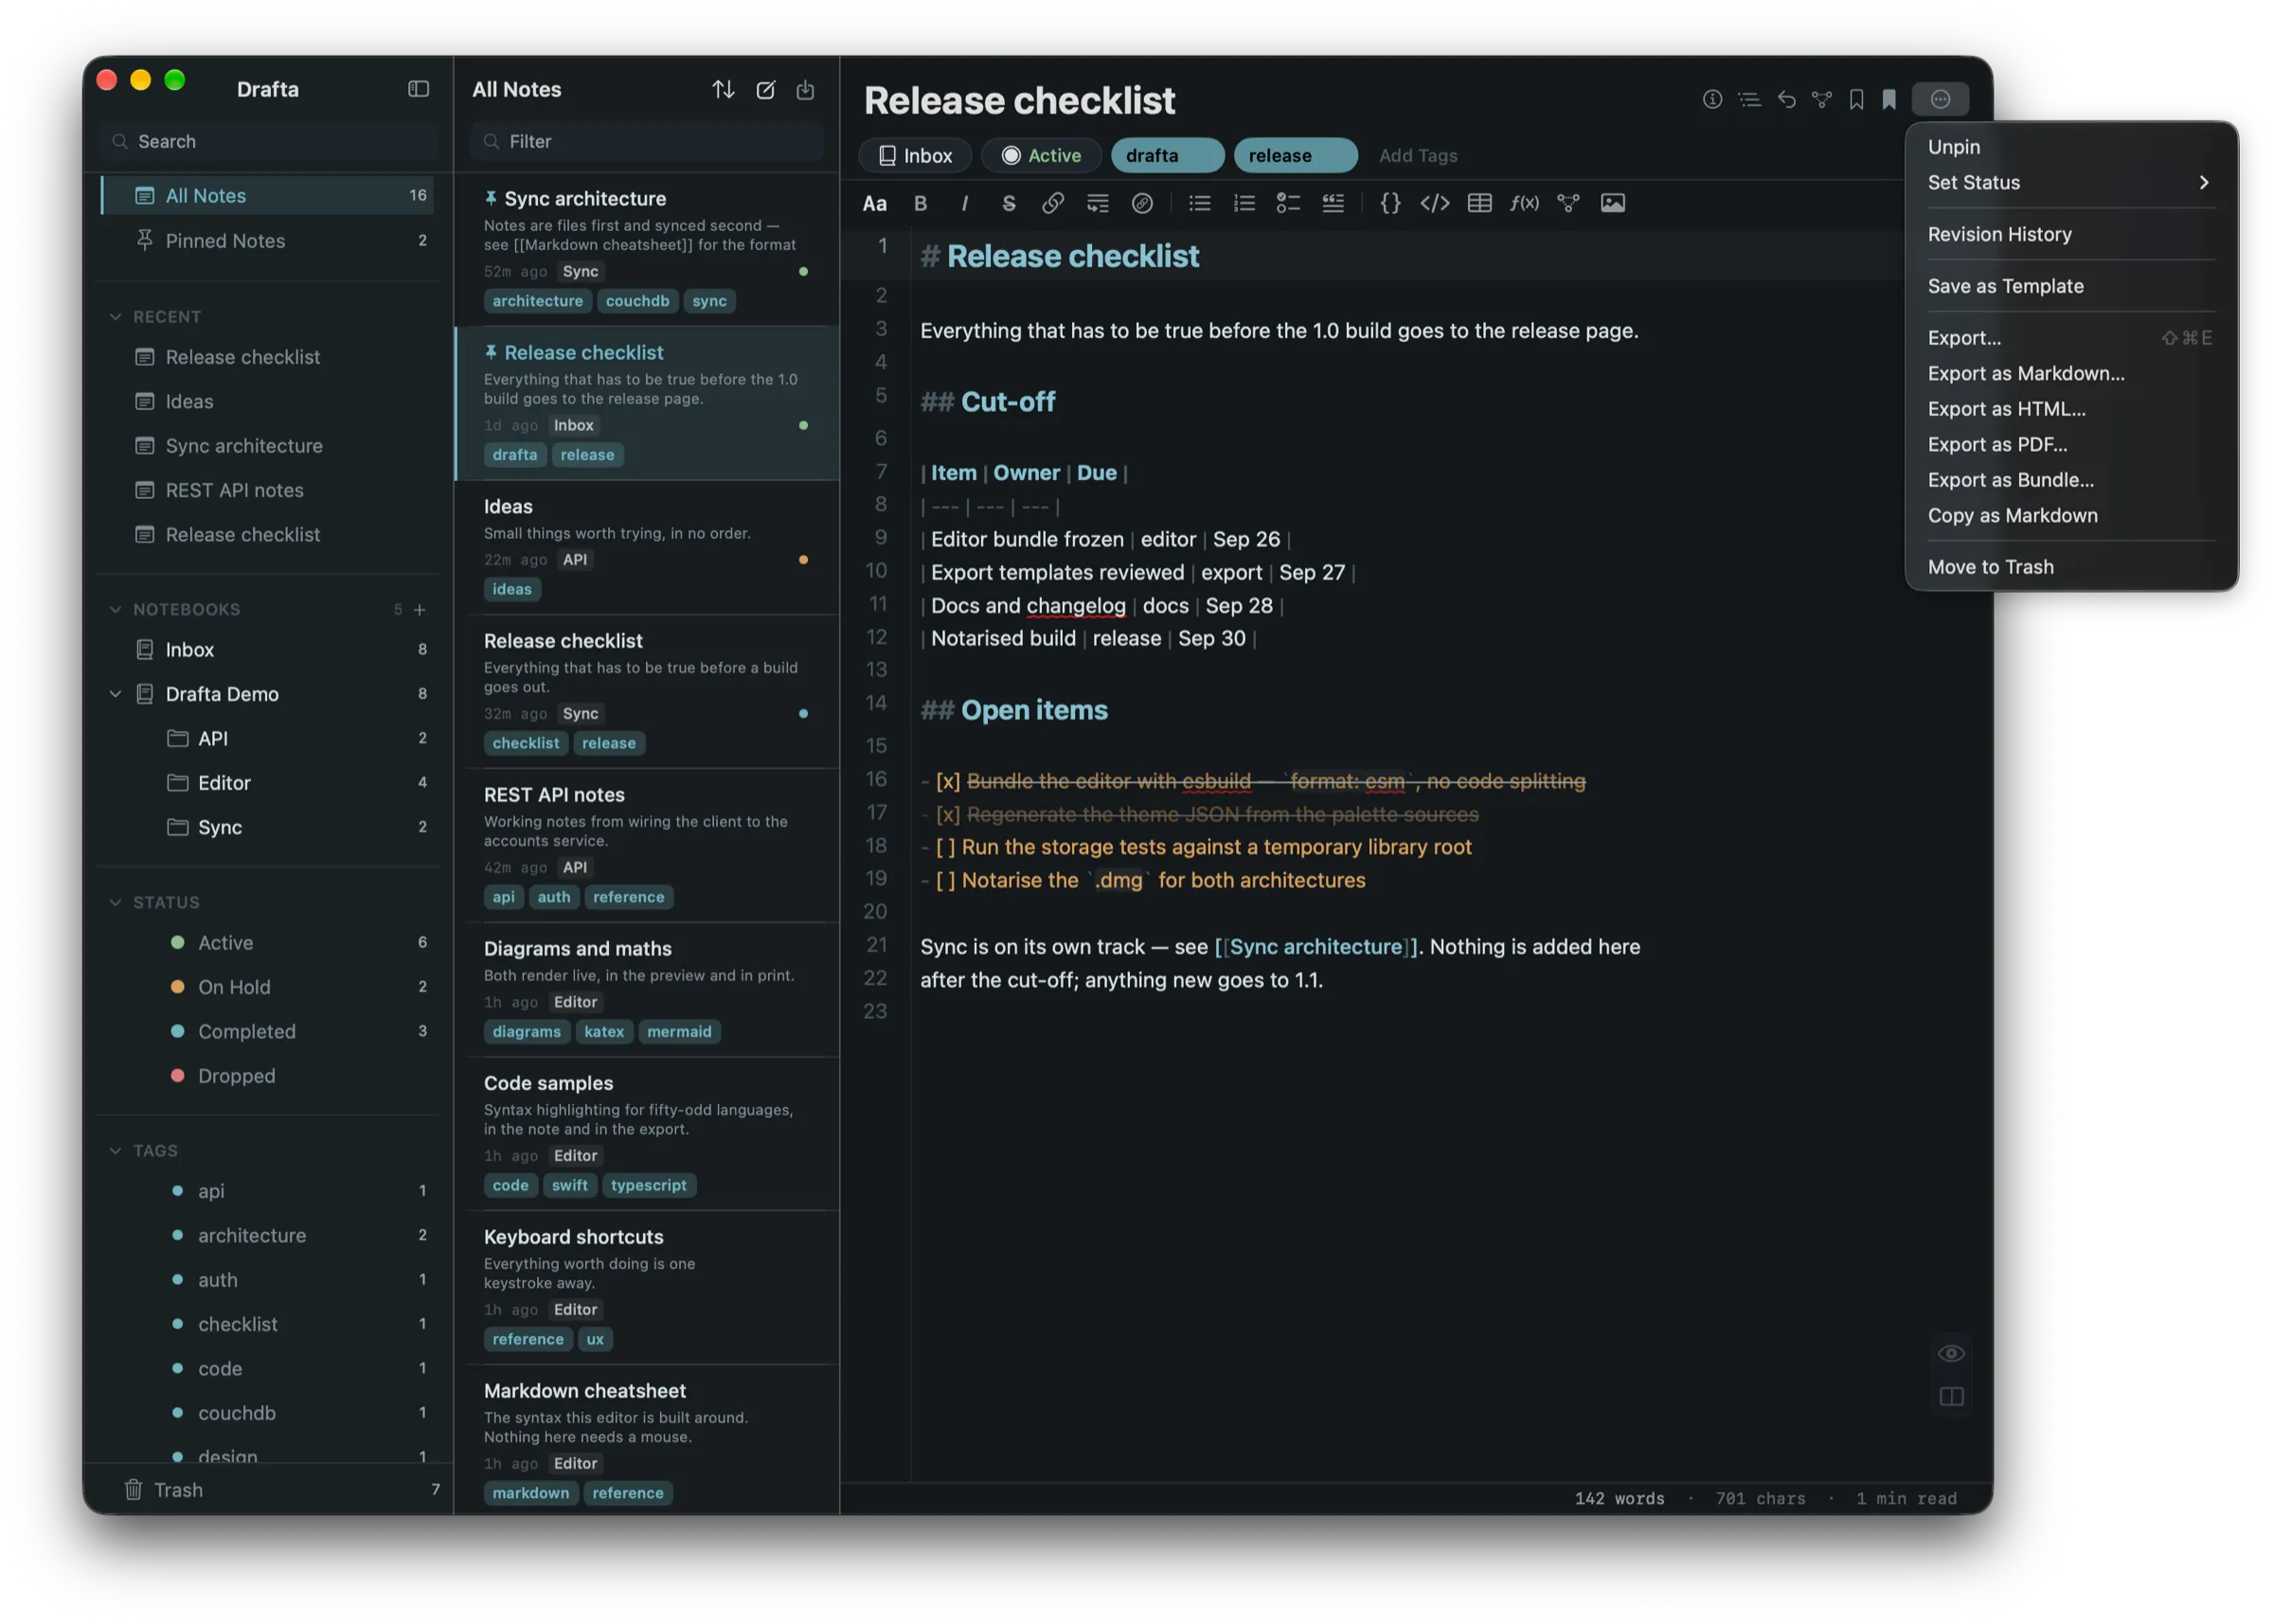The height and width of the screenshot is (1624, 2273).
Task: Insert a block quote
Action: tap(1332, 203)
